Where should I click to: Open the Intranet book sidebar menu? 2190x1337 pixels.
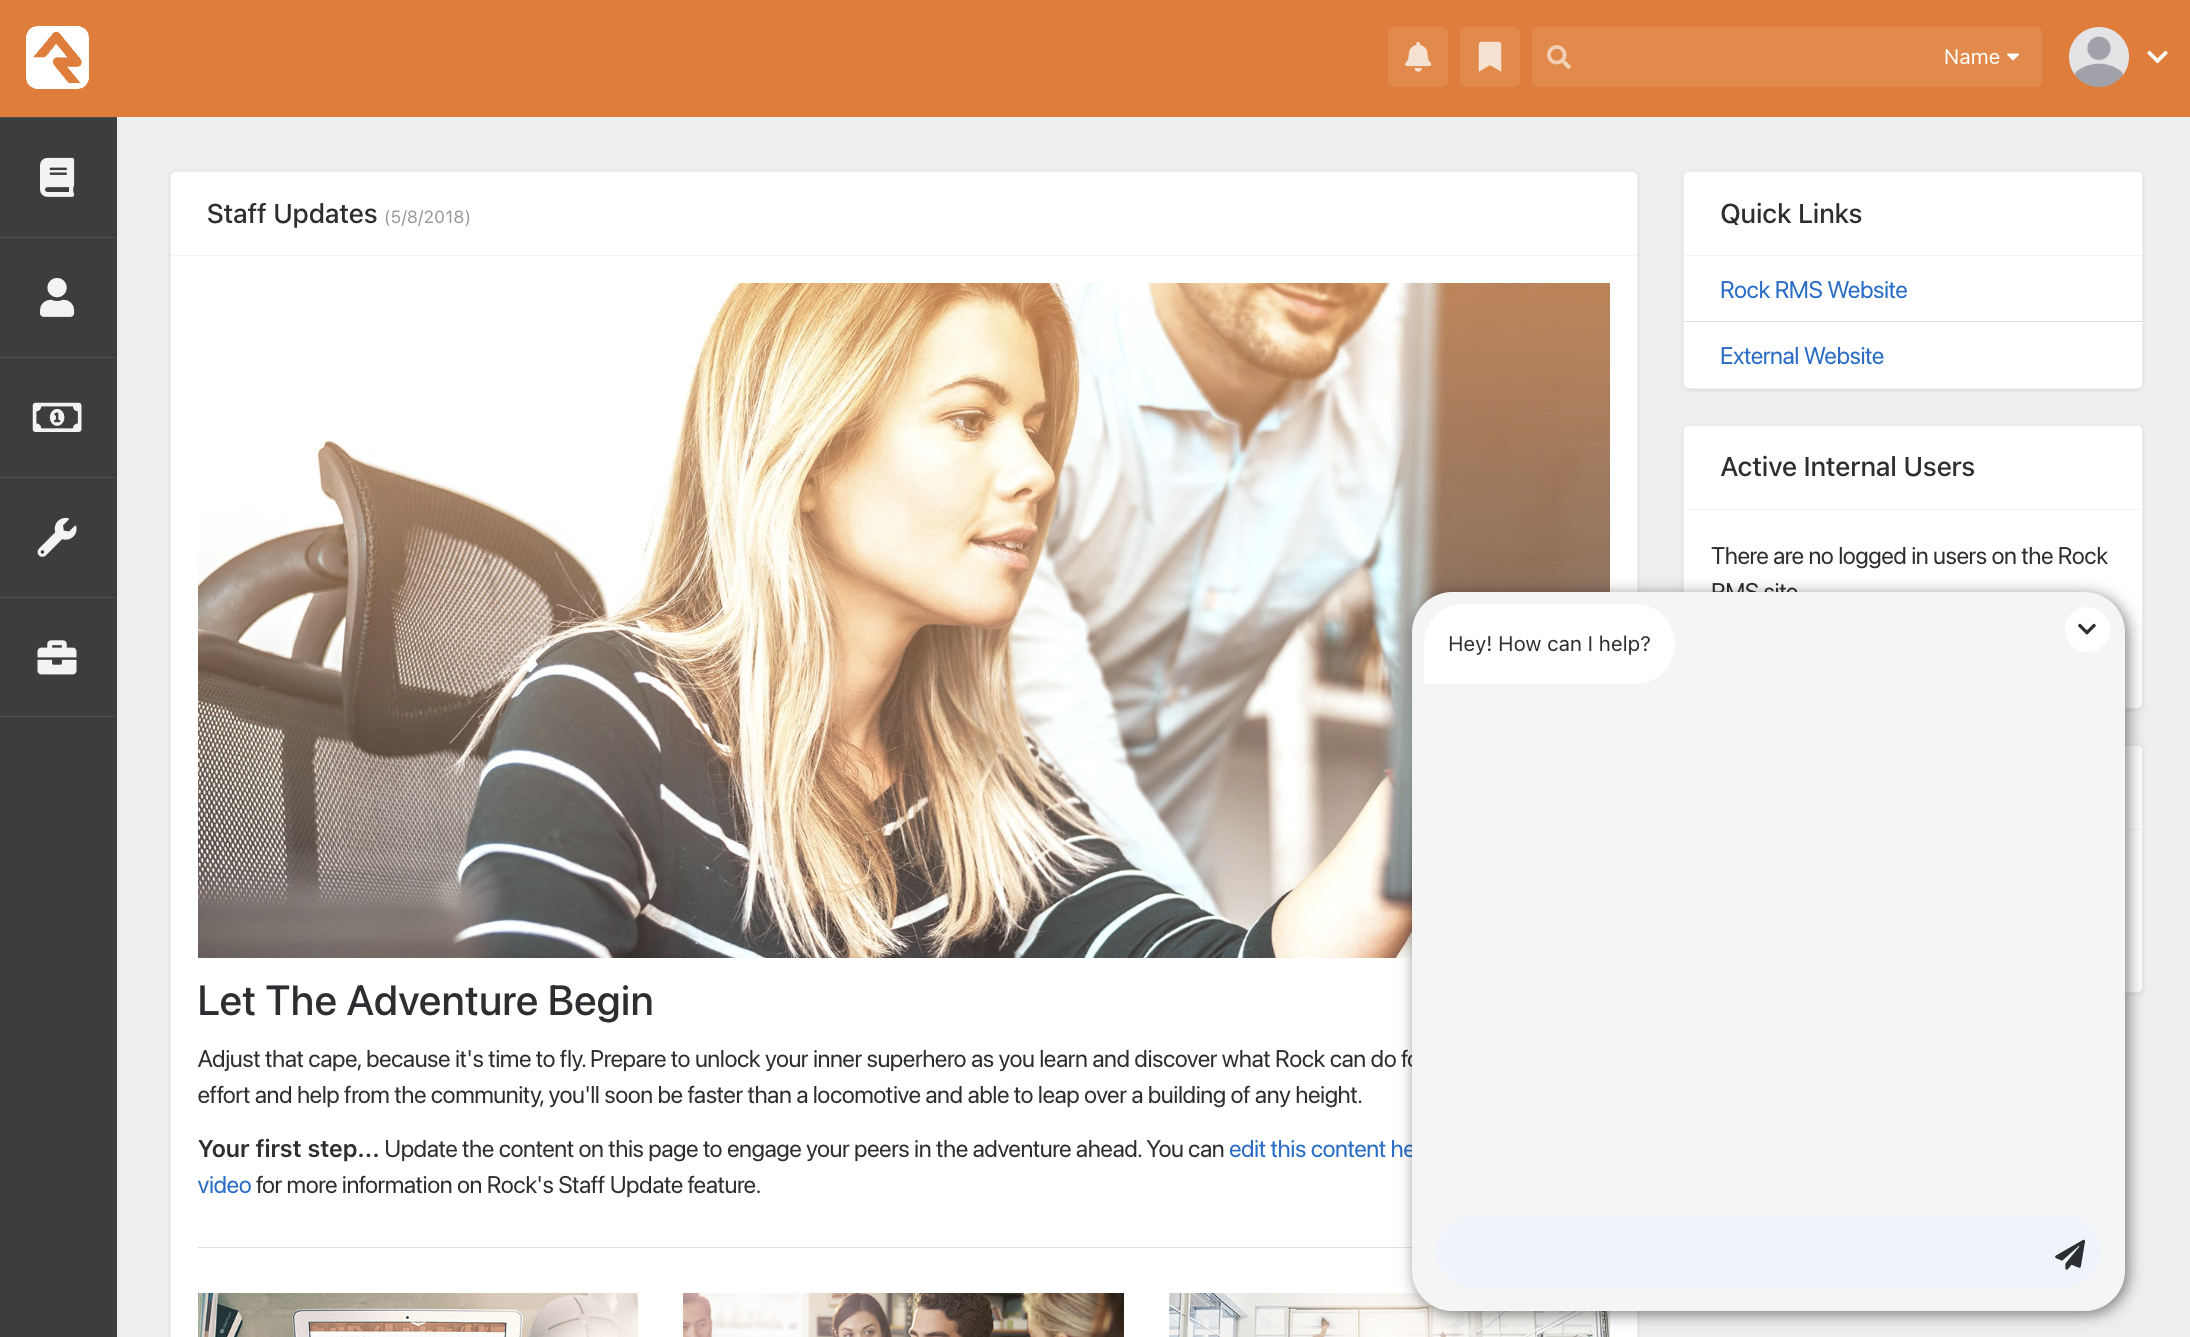point(57,177)
